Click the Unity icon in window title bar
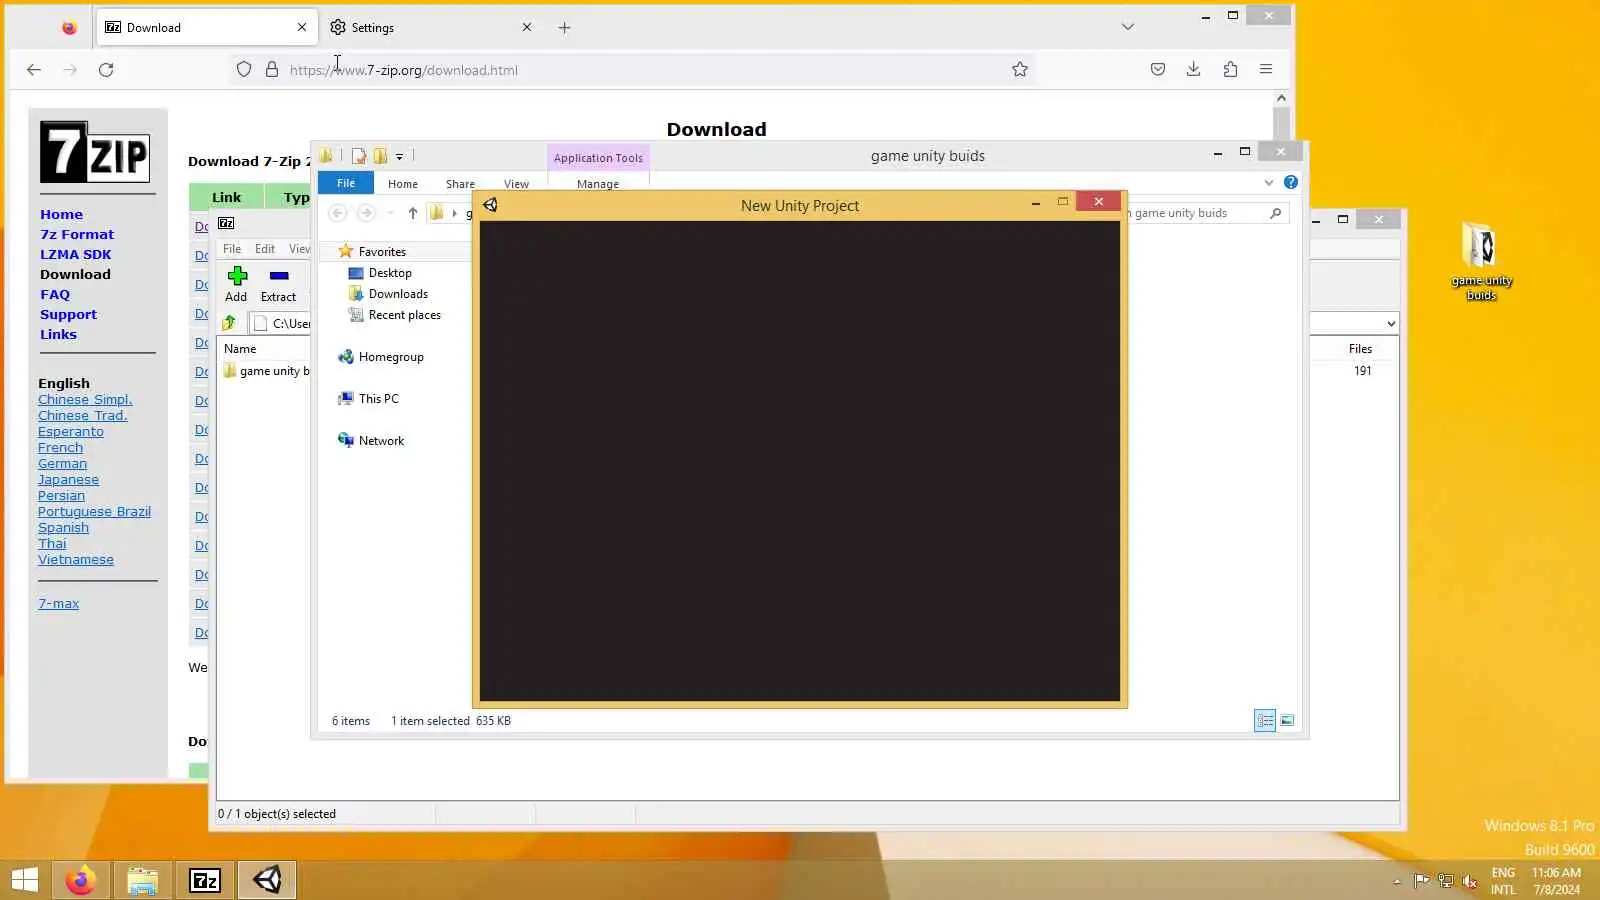 (490, 205)
